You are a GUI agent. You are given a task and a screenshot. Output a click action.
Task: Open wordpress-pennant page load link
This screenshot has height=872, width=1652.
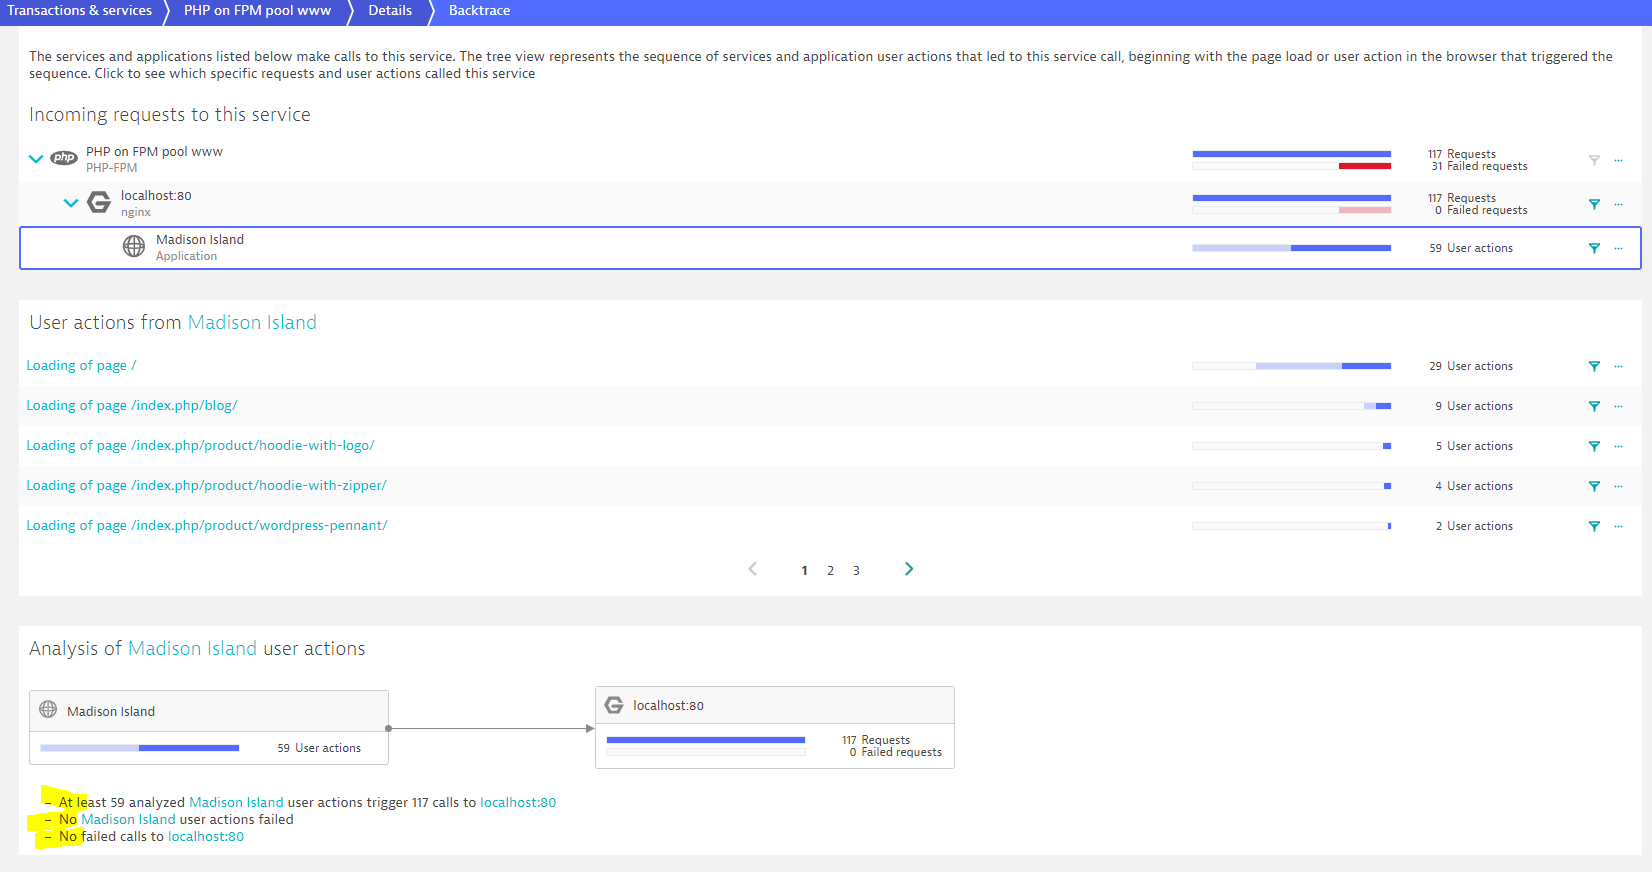pos(207,526)
